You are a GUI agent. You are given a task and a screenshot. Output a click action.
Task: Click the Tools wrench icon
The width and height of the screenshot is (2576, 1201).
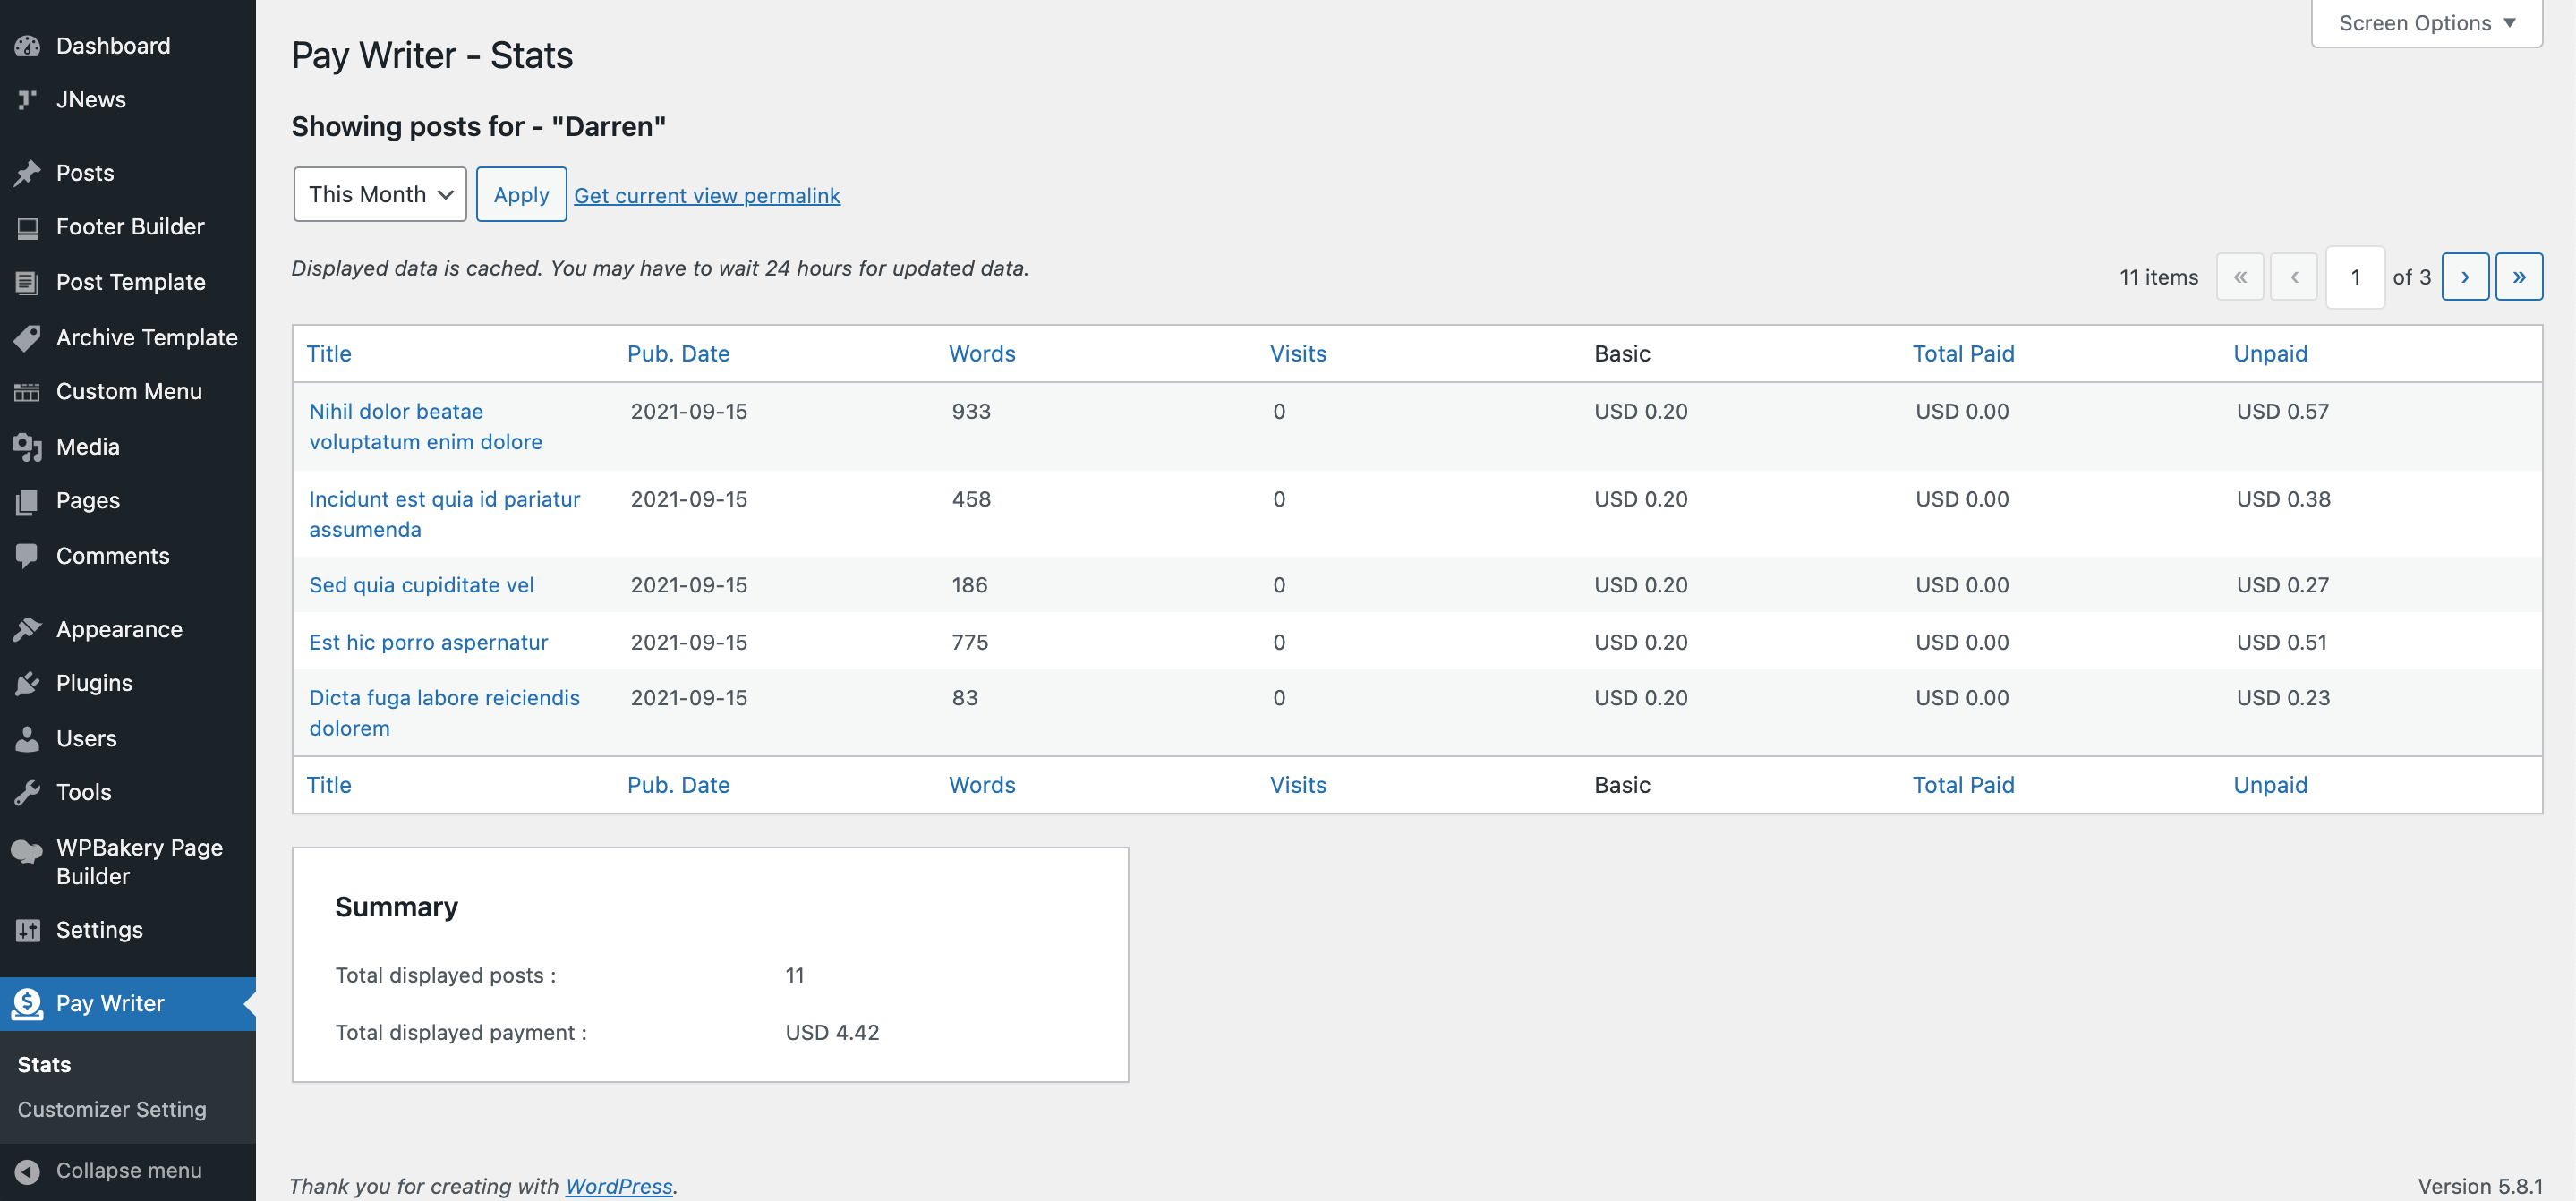click(27, 792)
